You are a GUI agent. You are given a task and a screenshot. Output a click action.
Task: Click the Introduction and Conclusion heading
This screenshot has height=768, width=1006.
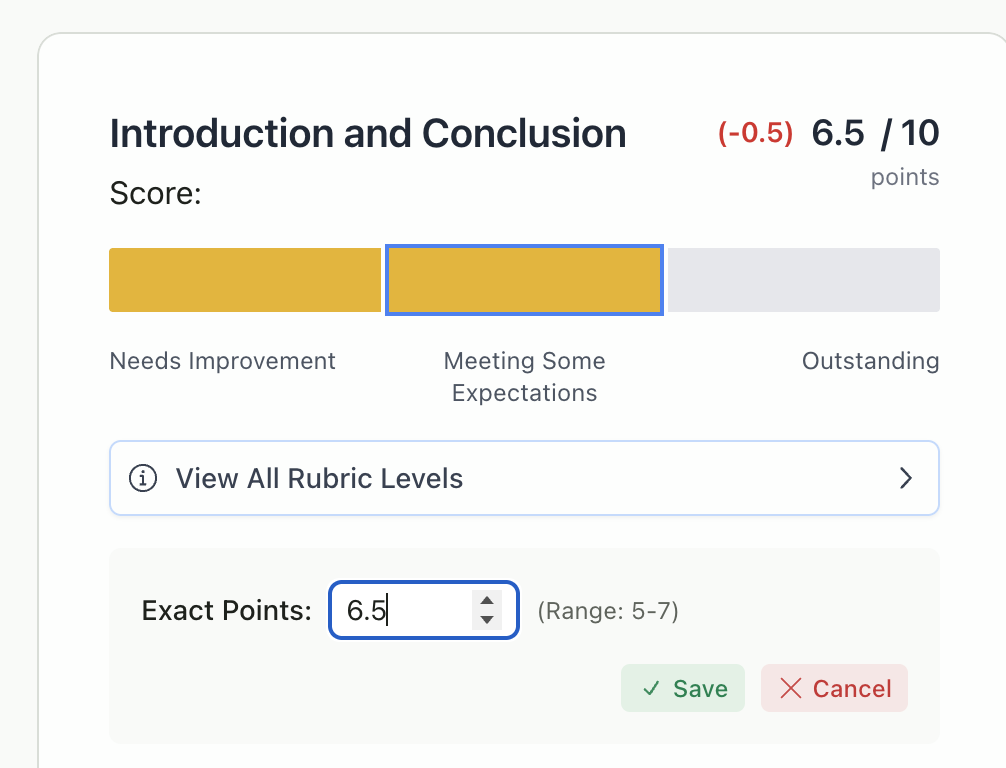368,133
